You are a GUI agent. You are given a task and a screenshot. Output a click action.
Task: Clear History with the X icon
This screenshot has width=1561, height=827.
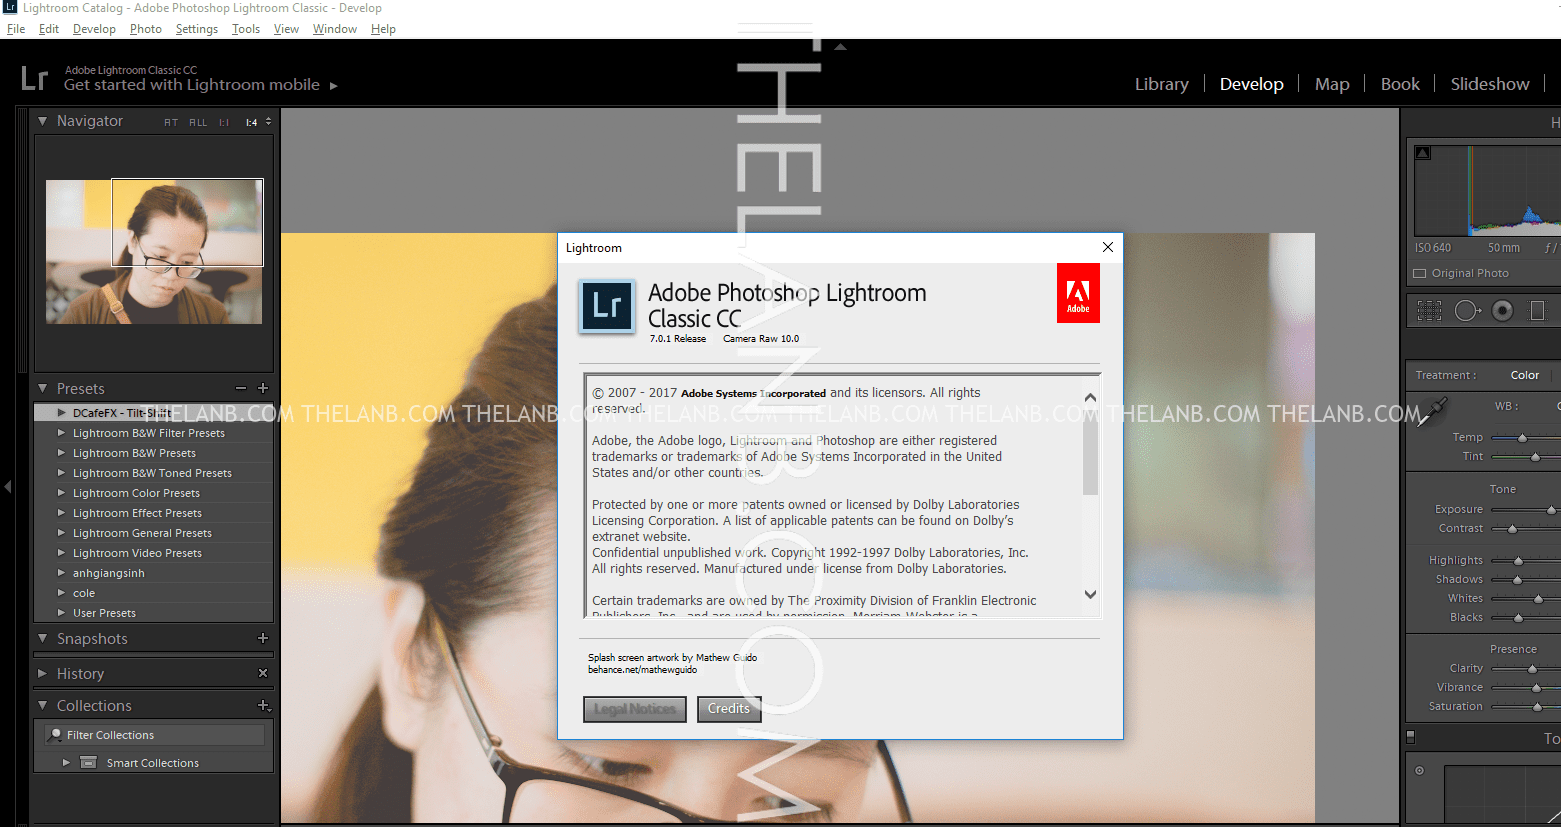click(x=263, y=673)
